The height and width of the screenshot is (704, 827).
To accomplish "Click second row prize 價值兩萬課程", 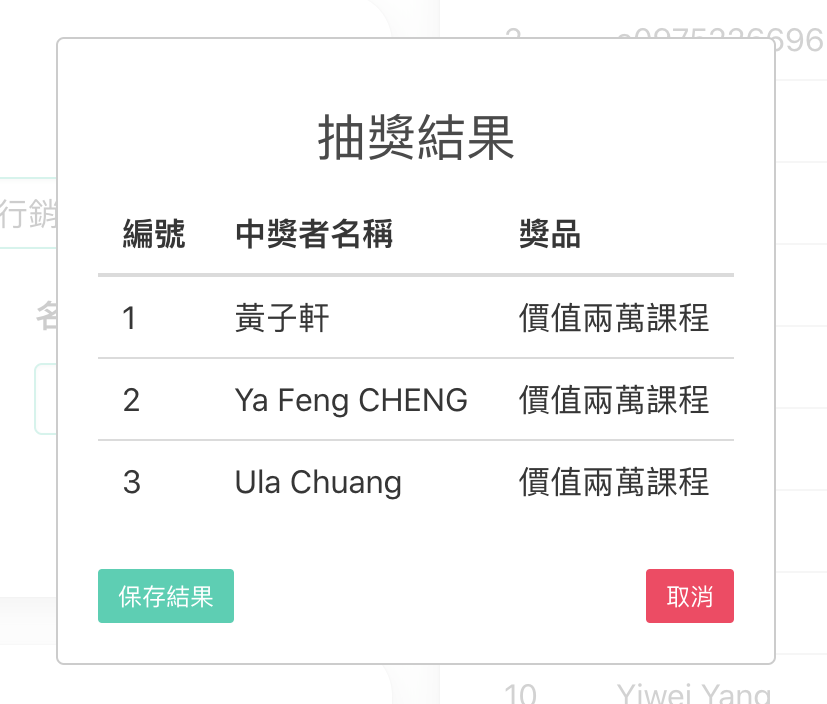I will 614,400.
